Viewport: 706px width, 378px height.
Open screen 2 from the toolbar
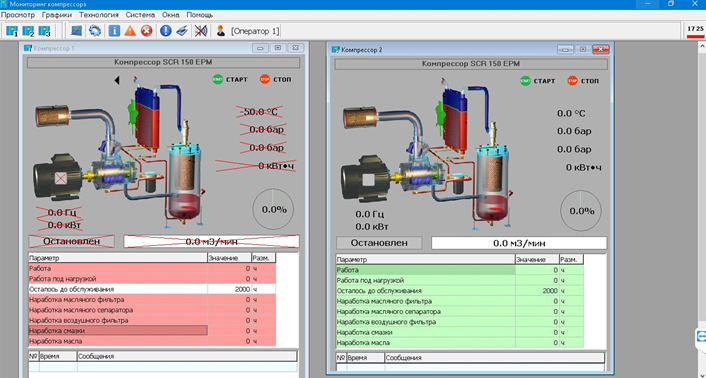pyautogui.click(x=28, y=31)
